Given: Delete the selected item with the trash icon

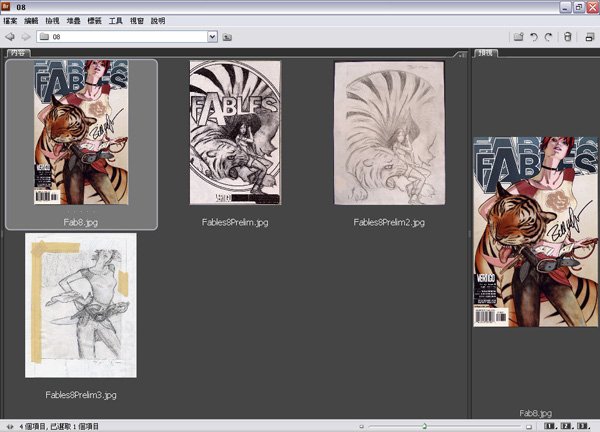Looking at the screenshot, I should 568,37.
